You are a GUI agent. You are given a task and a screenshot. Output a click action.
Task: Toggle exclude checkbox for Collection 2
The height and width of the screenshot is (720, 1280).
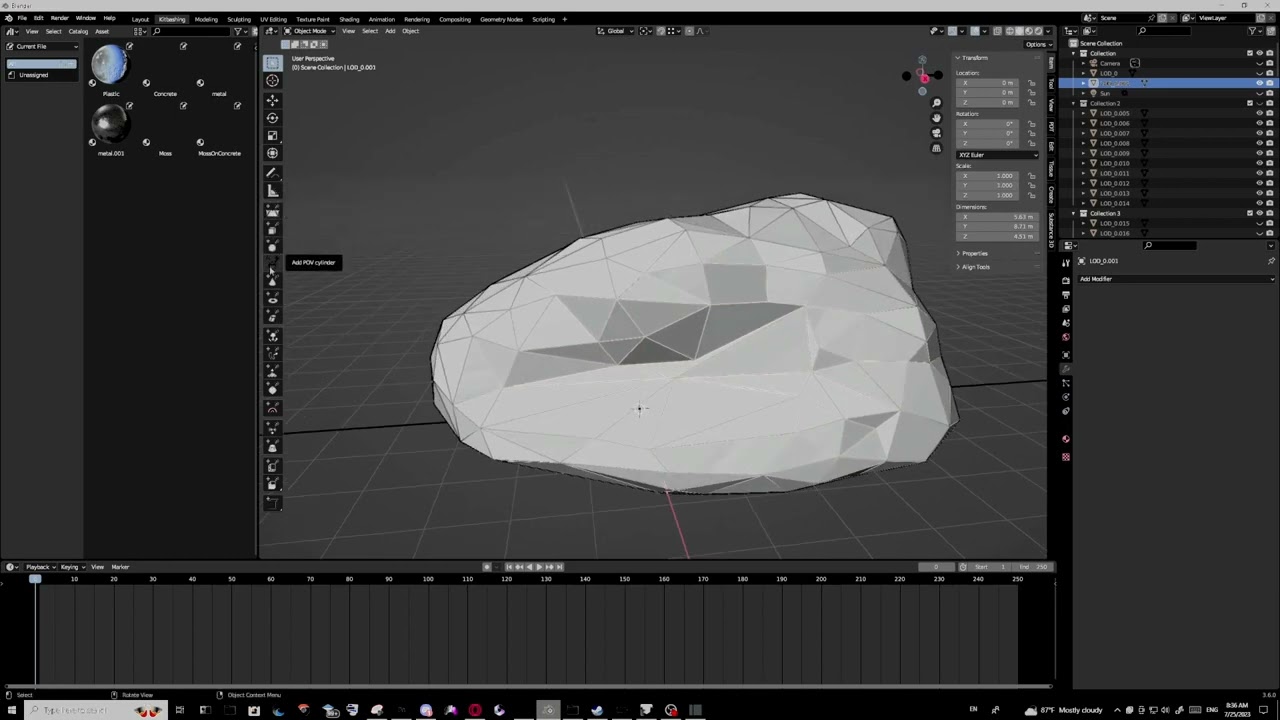[x=1249, y=103]
